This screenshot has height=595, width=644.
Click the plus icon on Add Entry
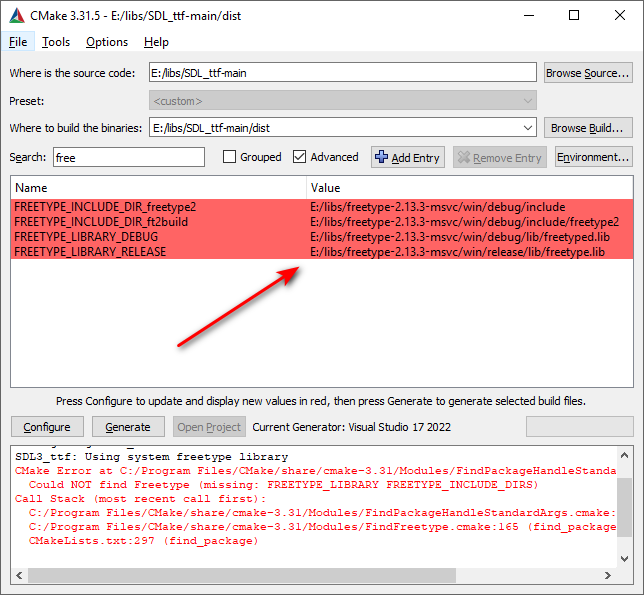381,157
